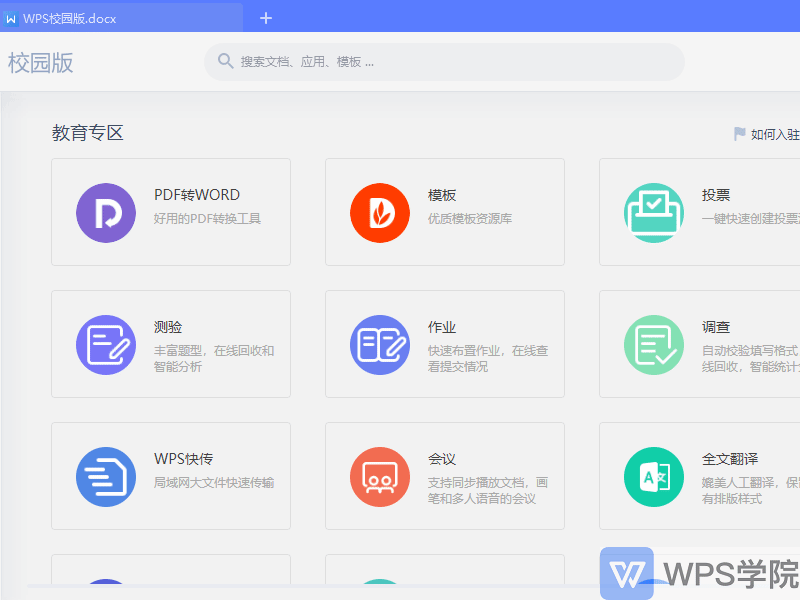This screenshot has height=600, width=800.
Task: Click the WPS document icon on the tab
Action: 11,19
